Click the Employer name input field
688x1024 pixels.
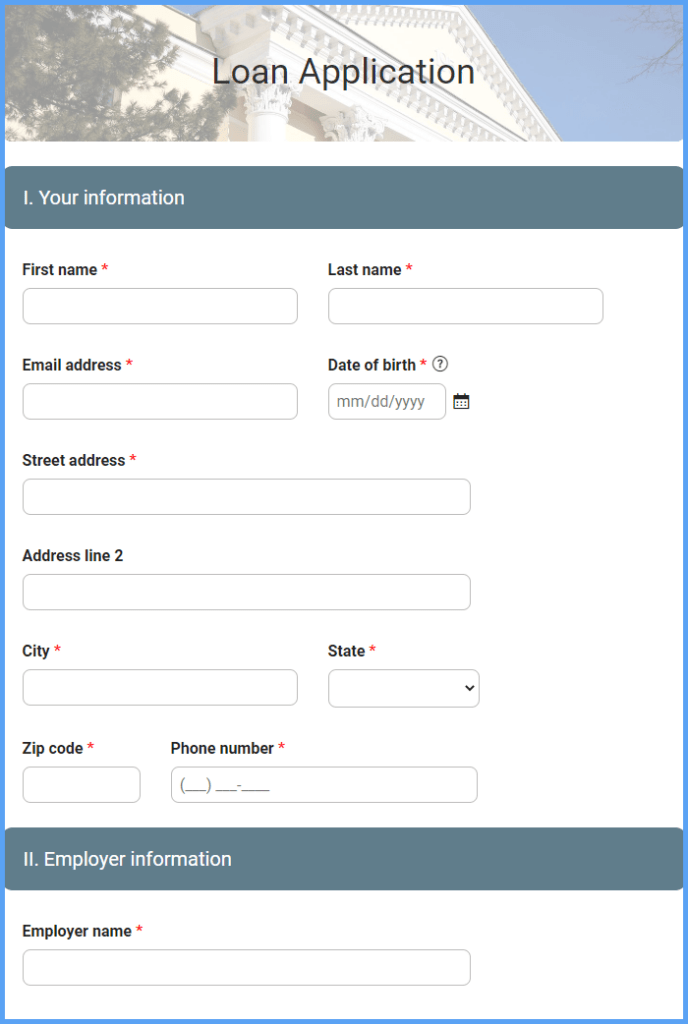pyautogui.click(x=246, y=967)
